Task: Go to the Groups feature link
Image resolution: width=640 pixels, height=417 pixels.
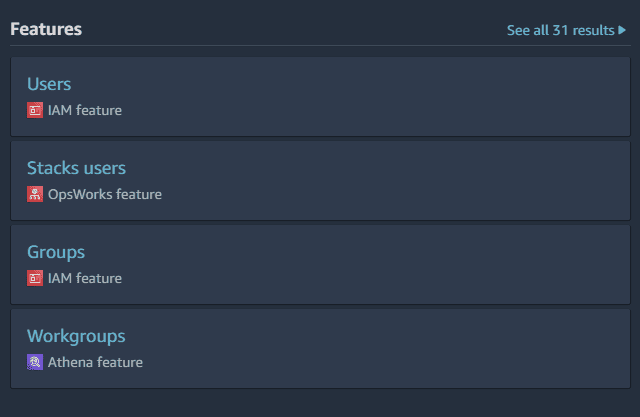Action: tap(56, 252)
